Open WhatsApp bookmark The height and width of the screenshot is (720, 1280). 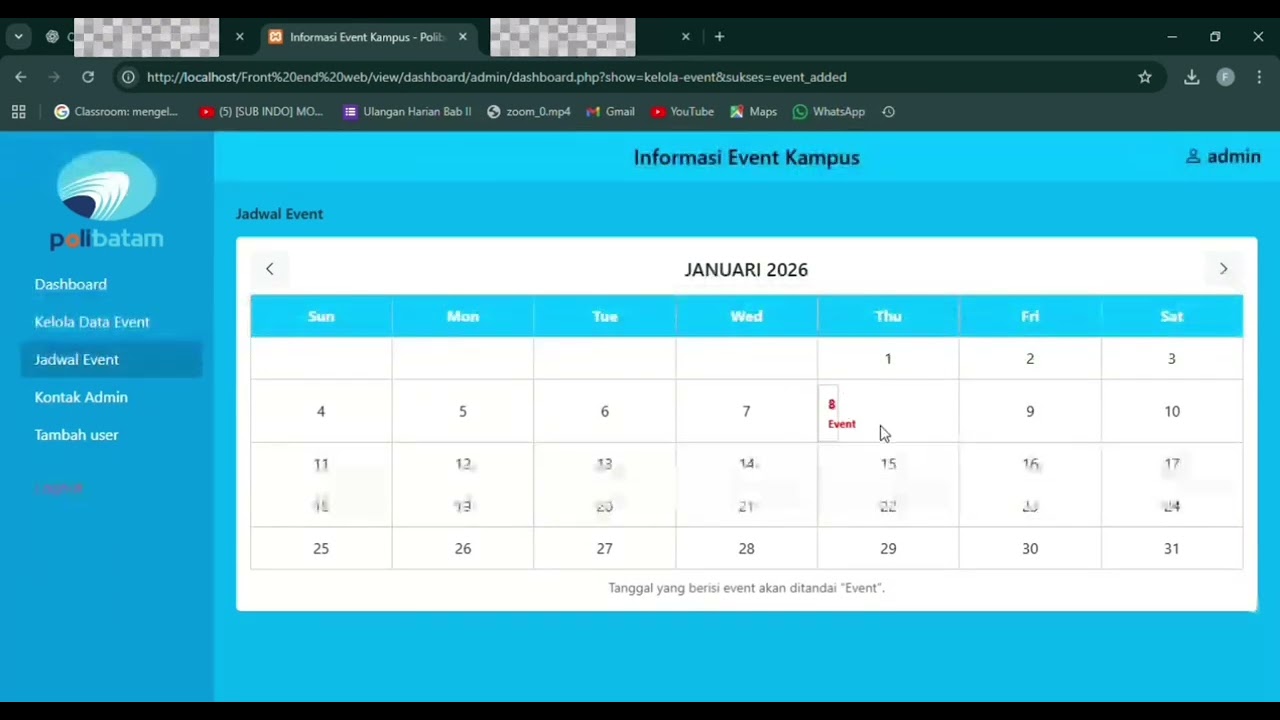829,112
